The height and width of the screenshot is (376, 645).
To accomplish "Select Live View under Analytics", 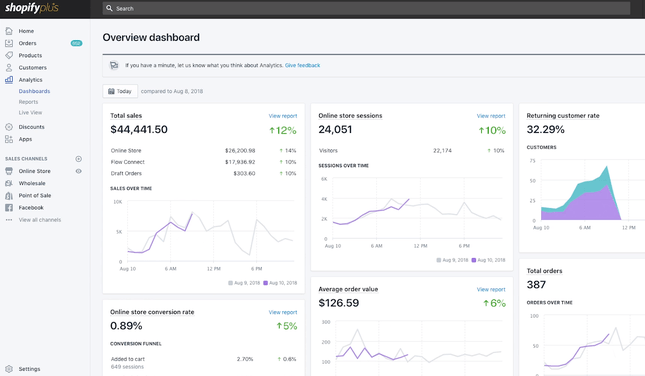I will click(x=30, y=113).
